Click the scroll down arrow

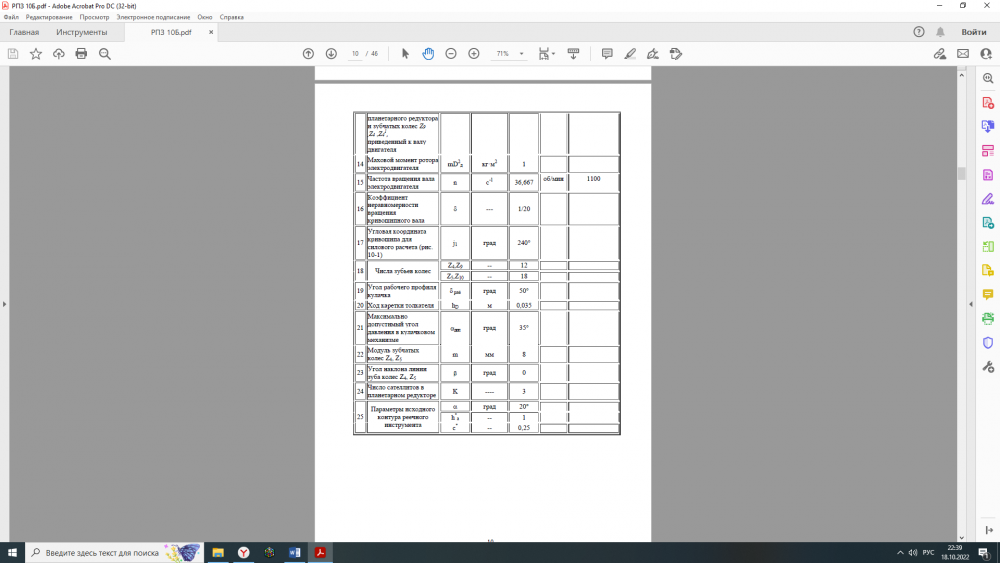962,537
